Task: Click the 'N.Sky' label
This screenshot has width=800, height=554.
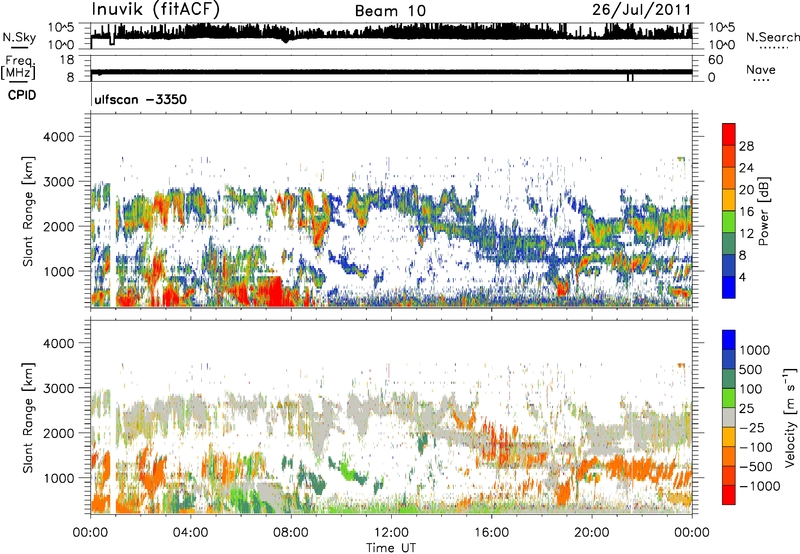Action: click(19, 37)
